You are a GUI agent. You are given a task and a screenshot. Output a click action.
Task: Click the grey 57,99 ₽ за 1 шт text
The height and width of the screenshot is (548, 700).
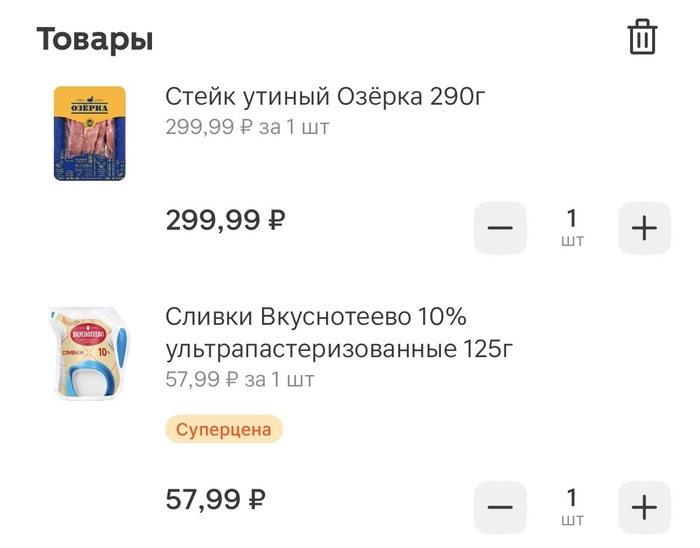(x=240, y=380)
